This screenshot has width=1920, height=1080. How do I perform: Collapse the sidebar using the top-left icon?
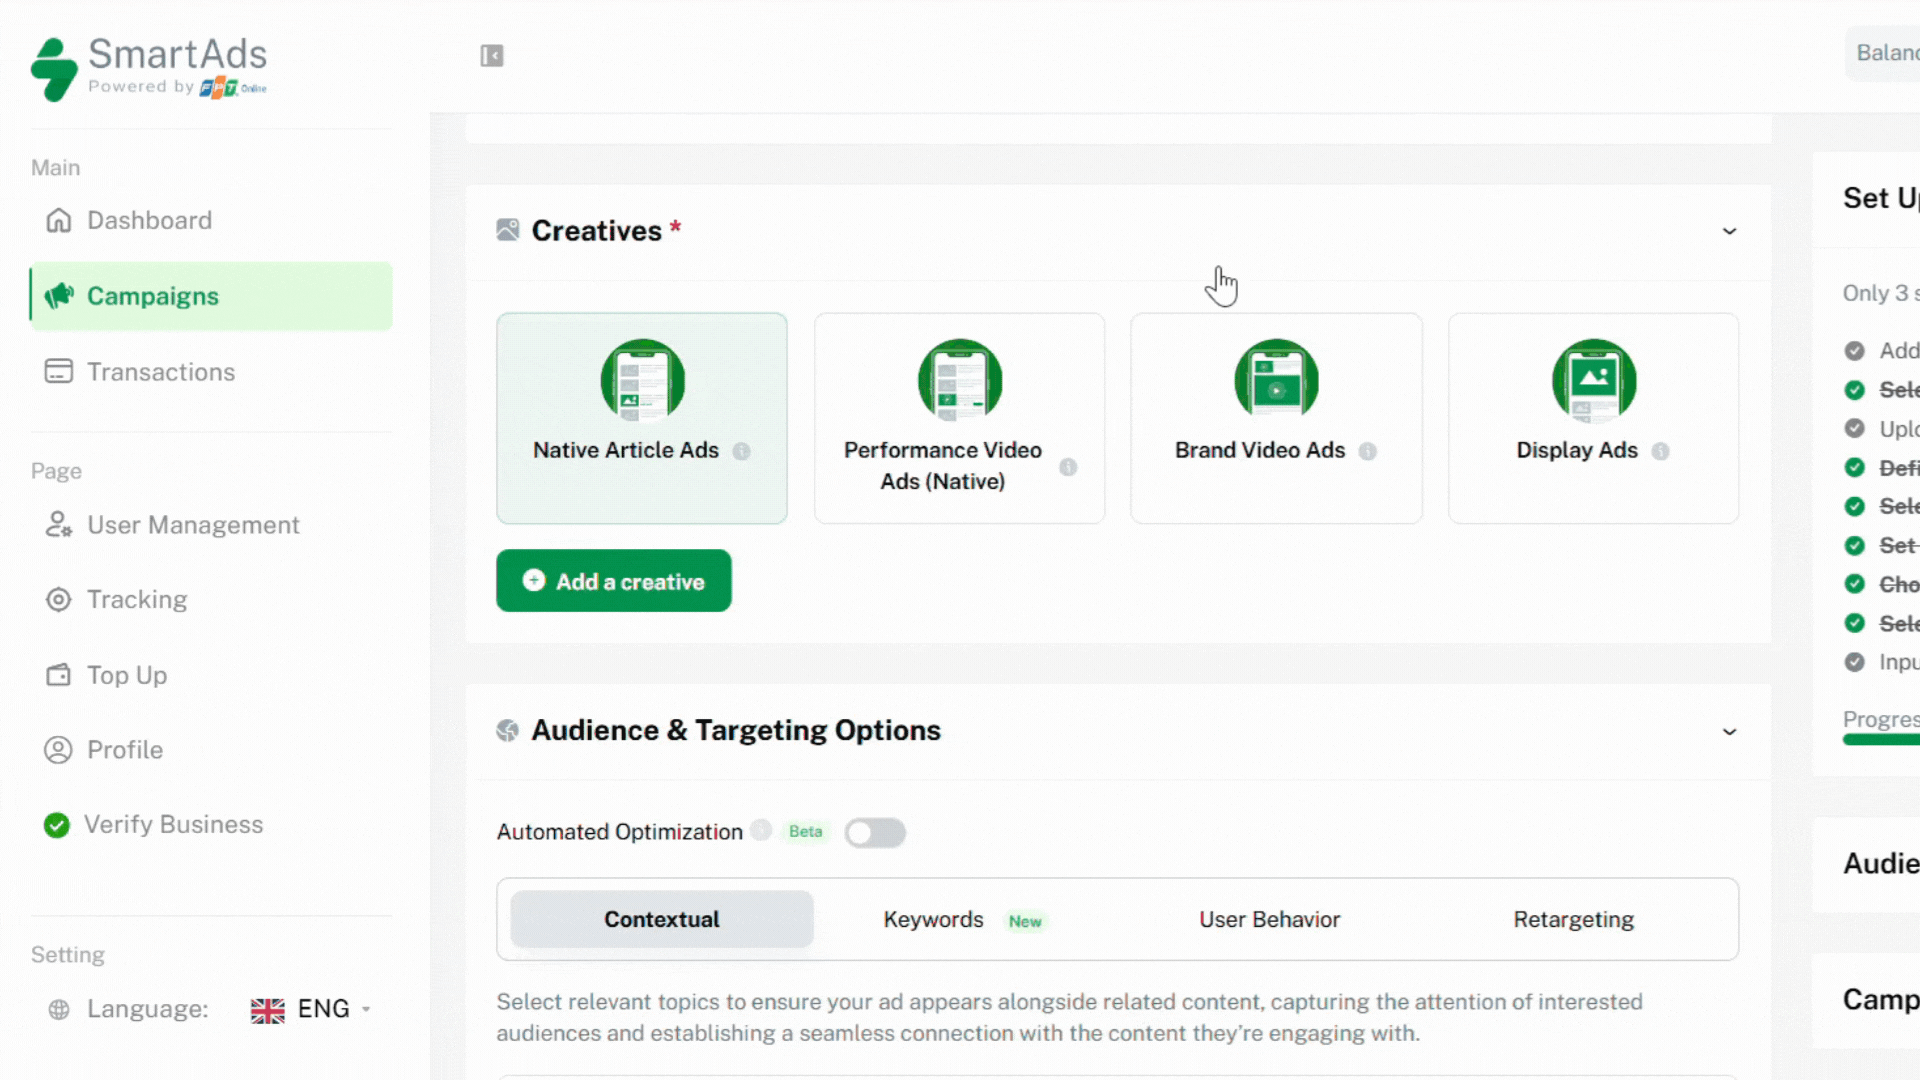(492, 55)
